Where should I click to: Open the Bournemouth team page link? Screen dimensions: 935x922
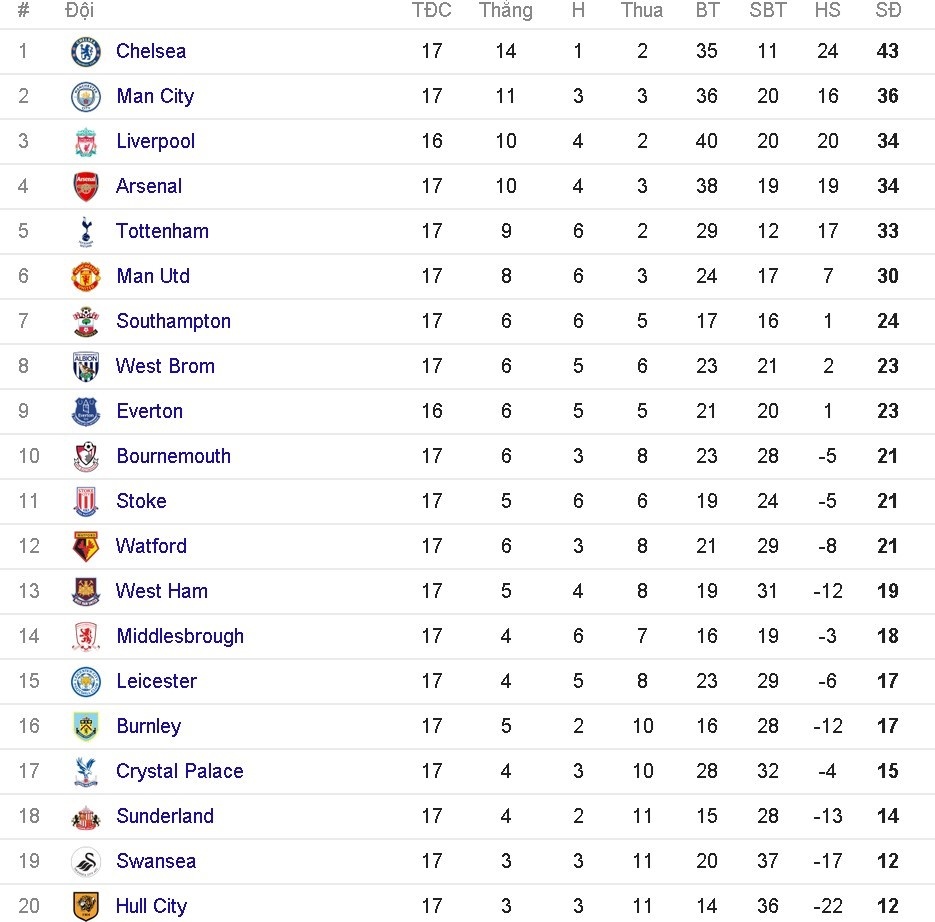point(173,456)
